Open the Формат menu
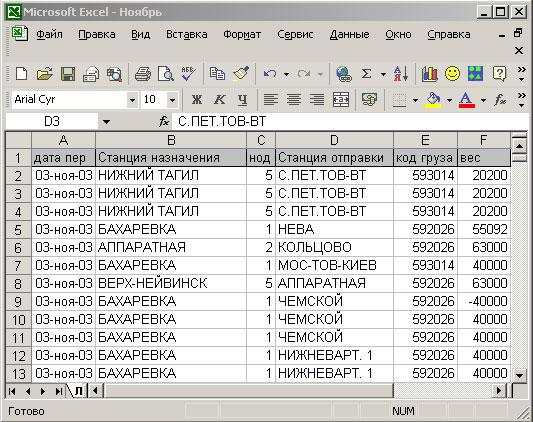 [x=242, y=34]
